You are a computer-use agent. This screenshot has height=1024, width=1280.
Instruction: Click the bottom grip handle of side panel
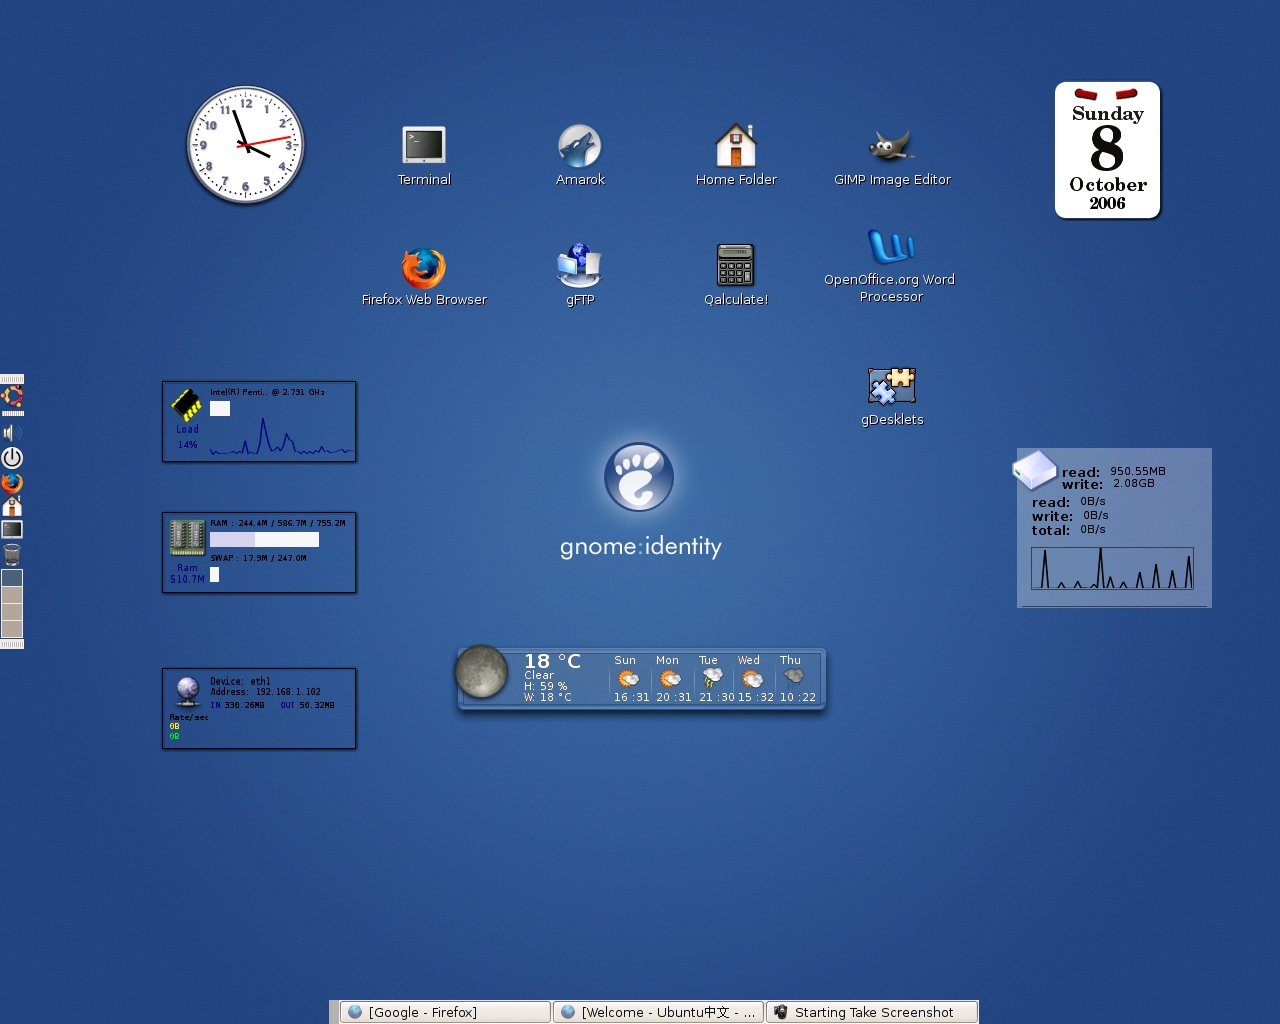pyautogui.click(x=12, y=644)
